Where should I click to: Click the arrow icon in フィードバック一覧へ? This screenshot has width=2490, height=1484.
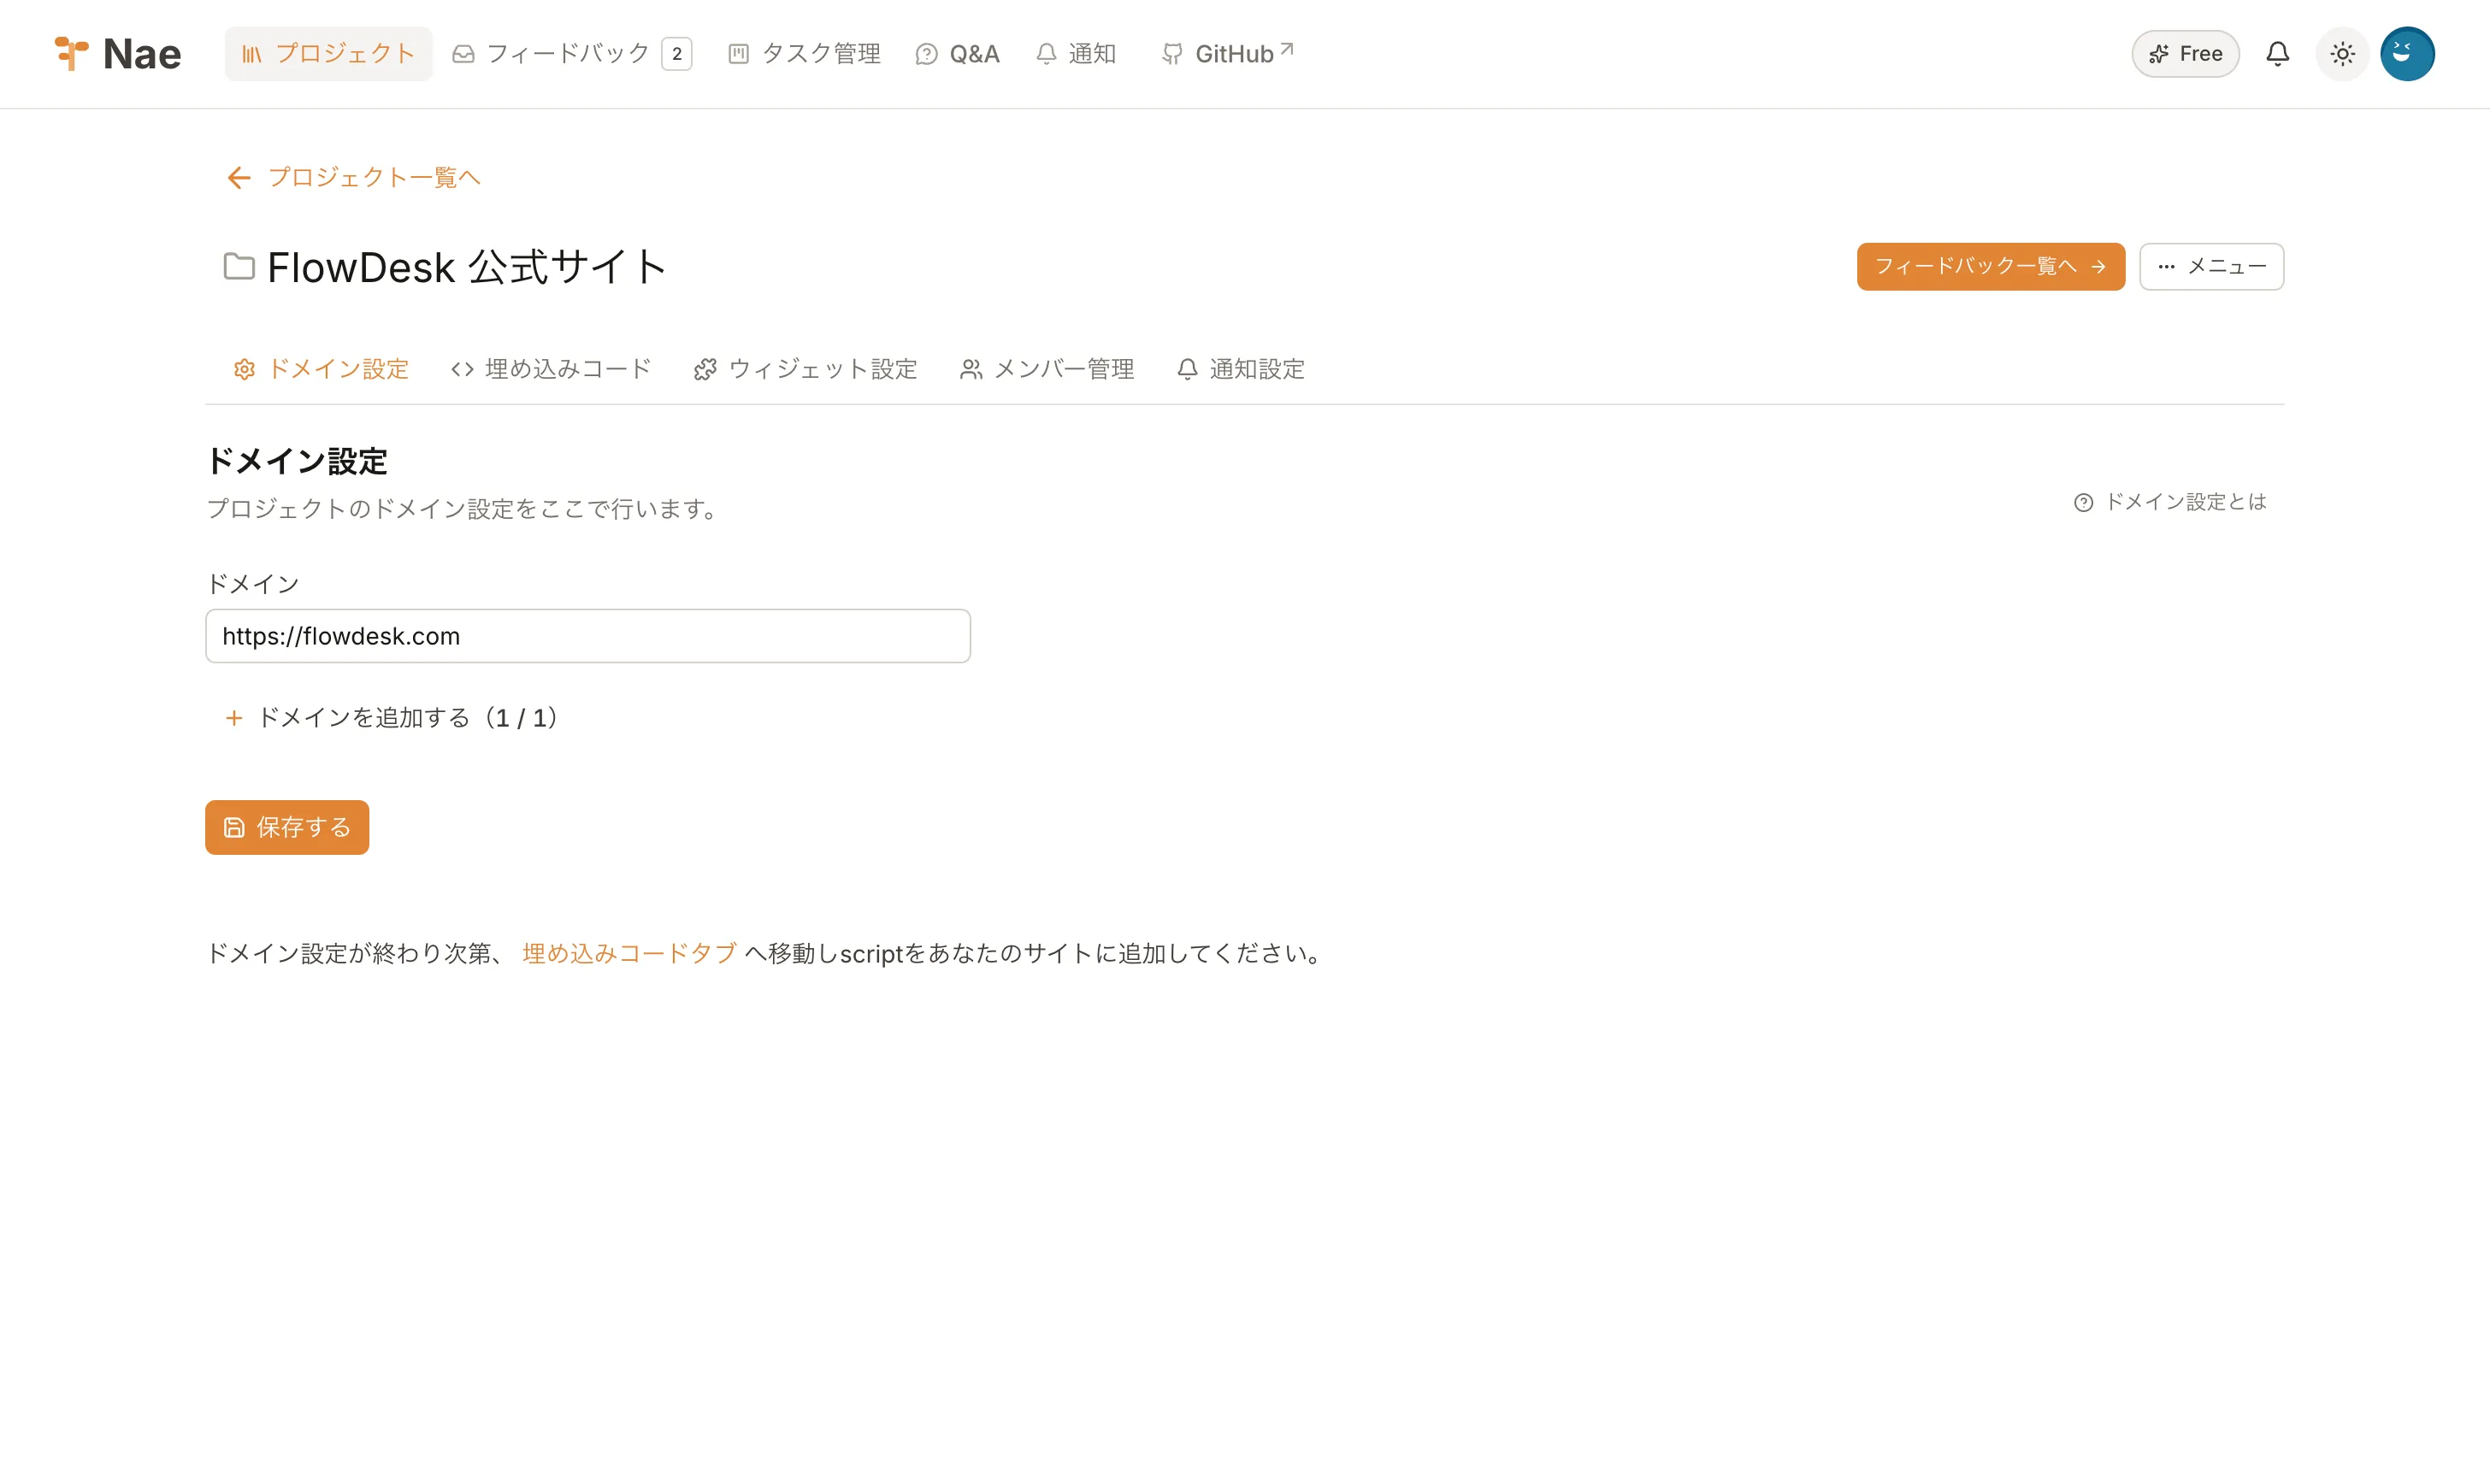pos(2098,267)
